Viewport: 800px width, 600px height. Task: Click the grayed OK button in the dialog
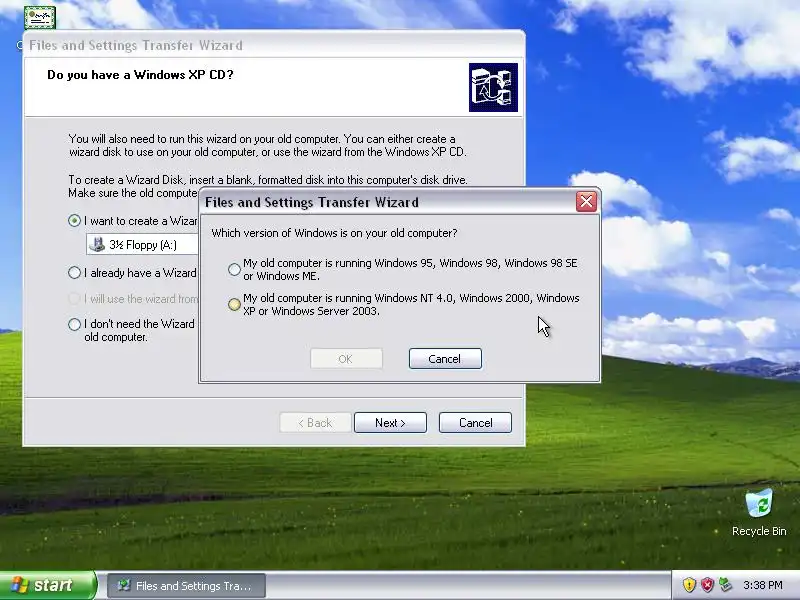click(346, 359)
